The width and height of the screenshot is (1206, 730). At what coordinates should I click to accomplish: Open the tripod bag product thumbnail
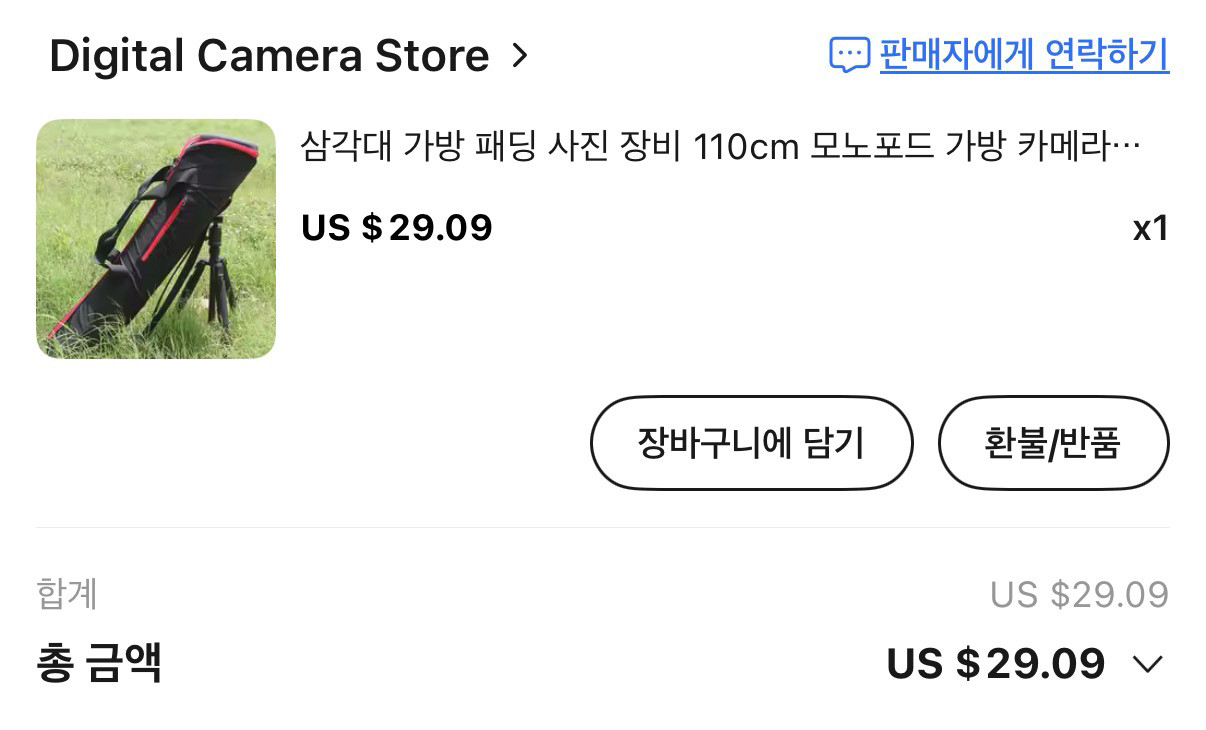point(156,239)
